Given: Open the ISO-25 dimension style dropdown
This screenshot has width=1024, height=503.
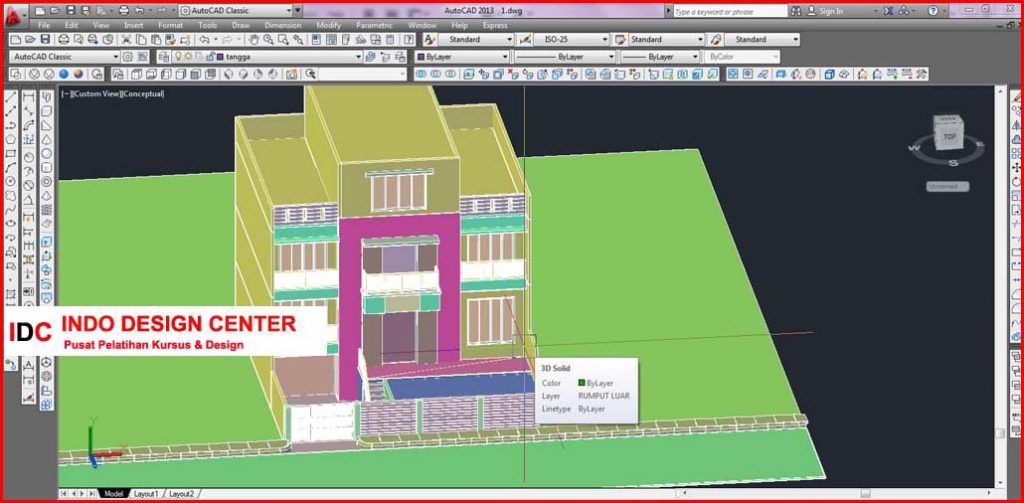Looking at the screenshot, I should point(571,40).
